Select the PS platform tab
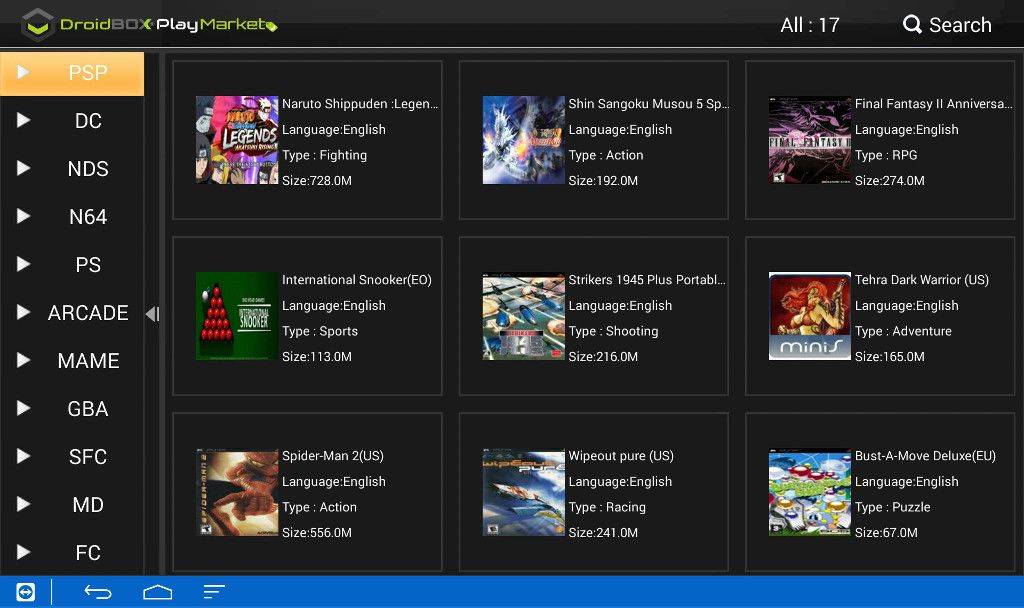 72,264
